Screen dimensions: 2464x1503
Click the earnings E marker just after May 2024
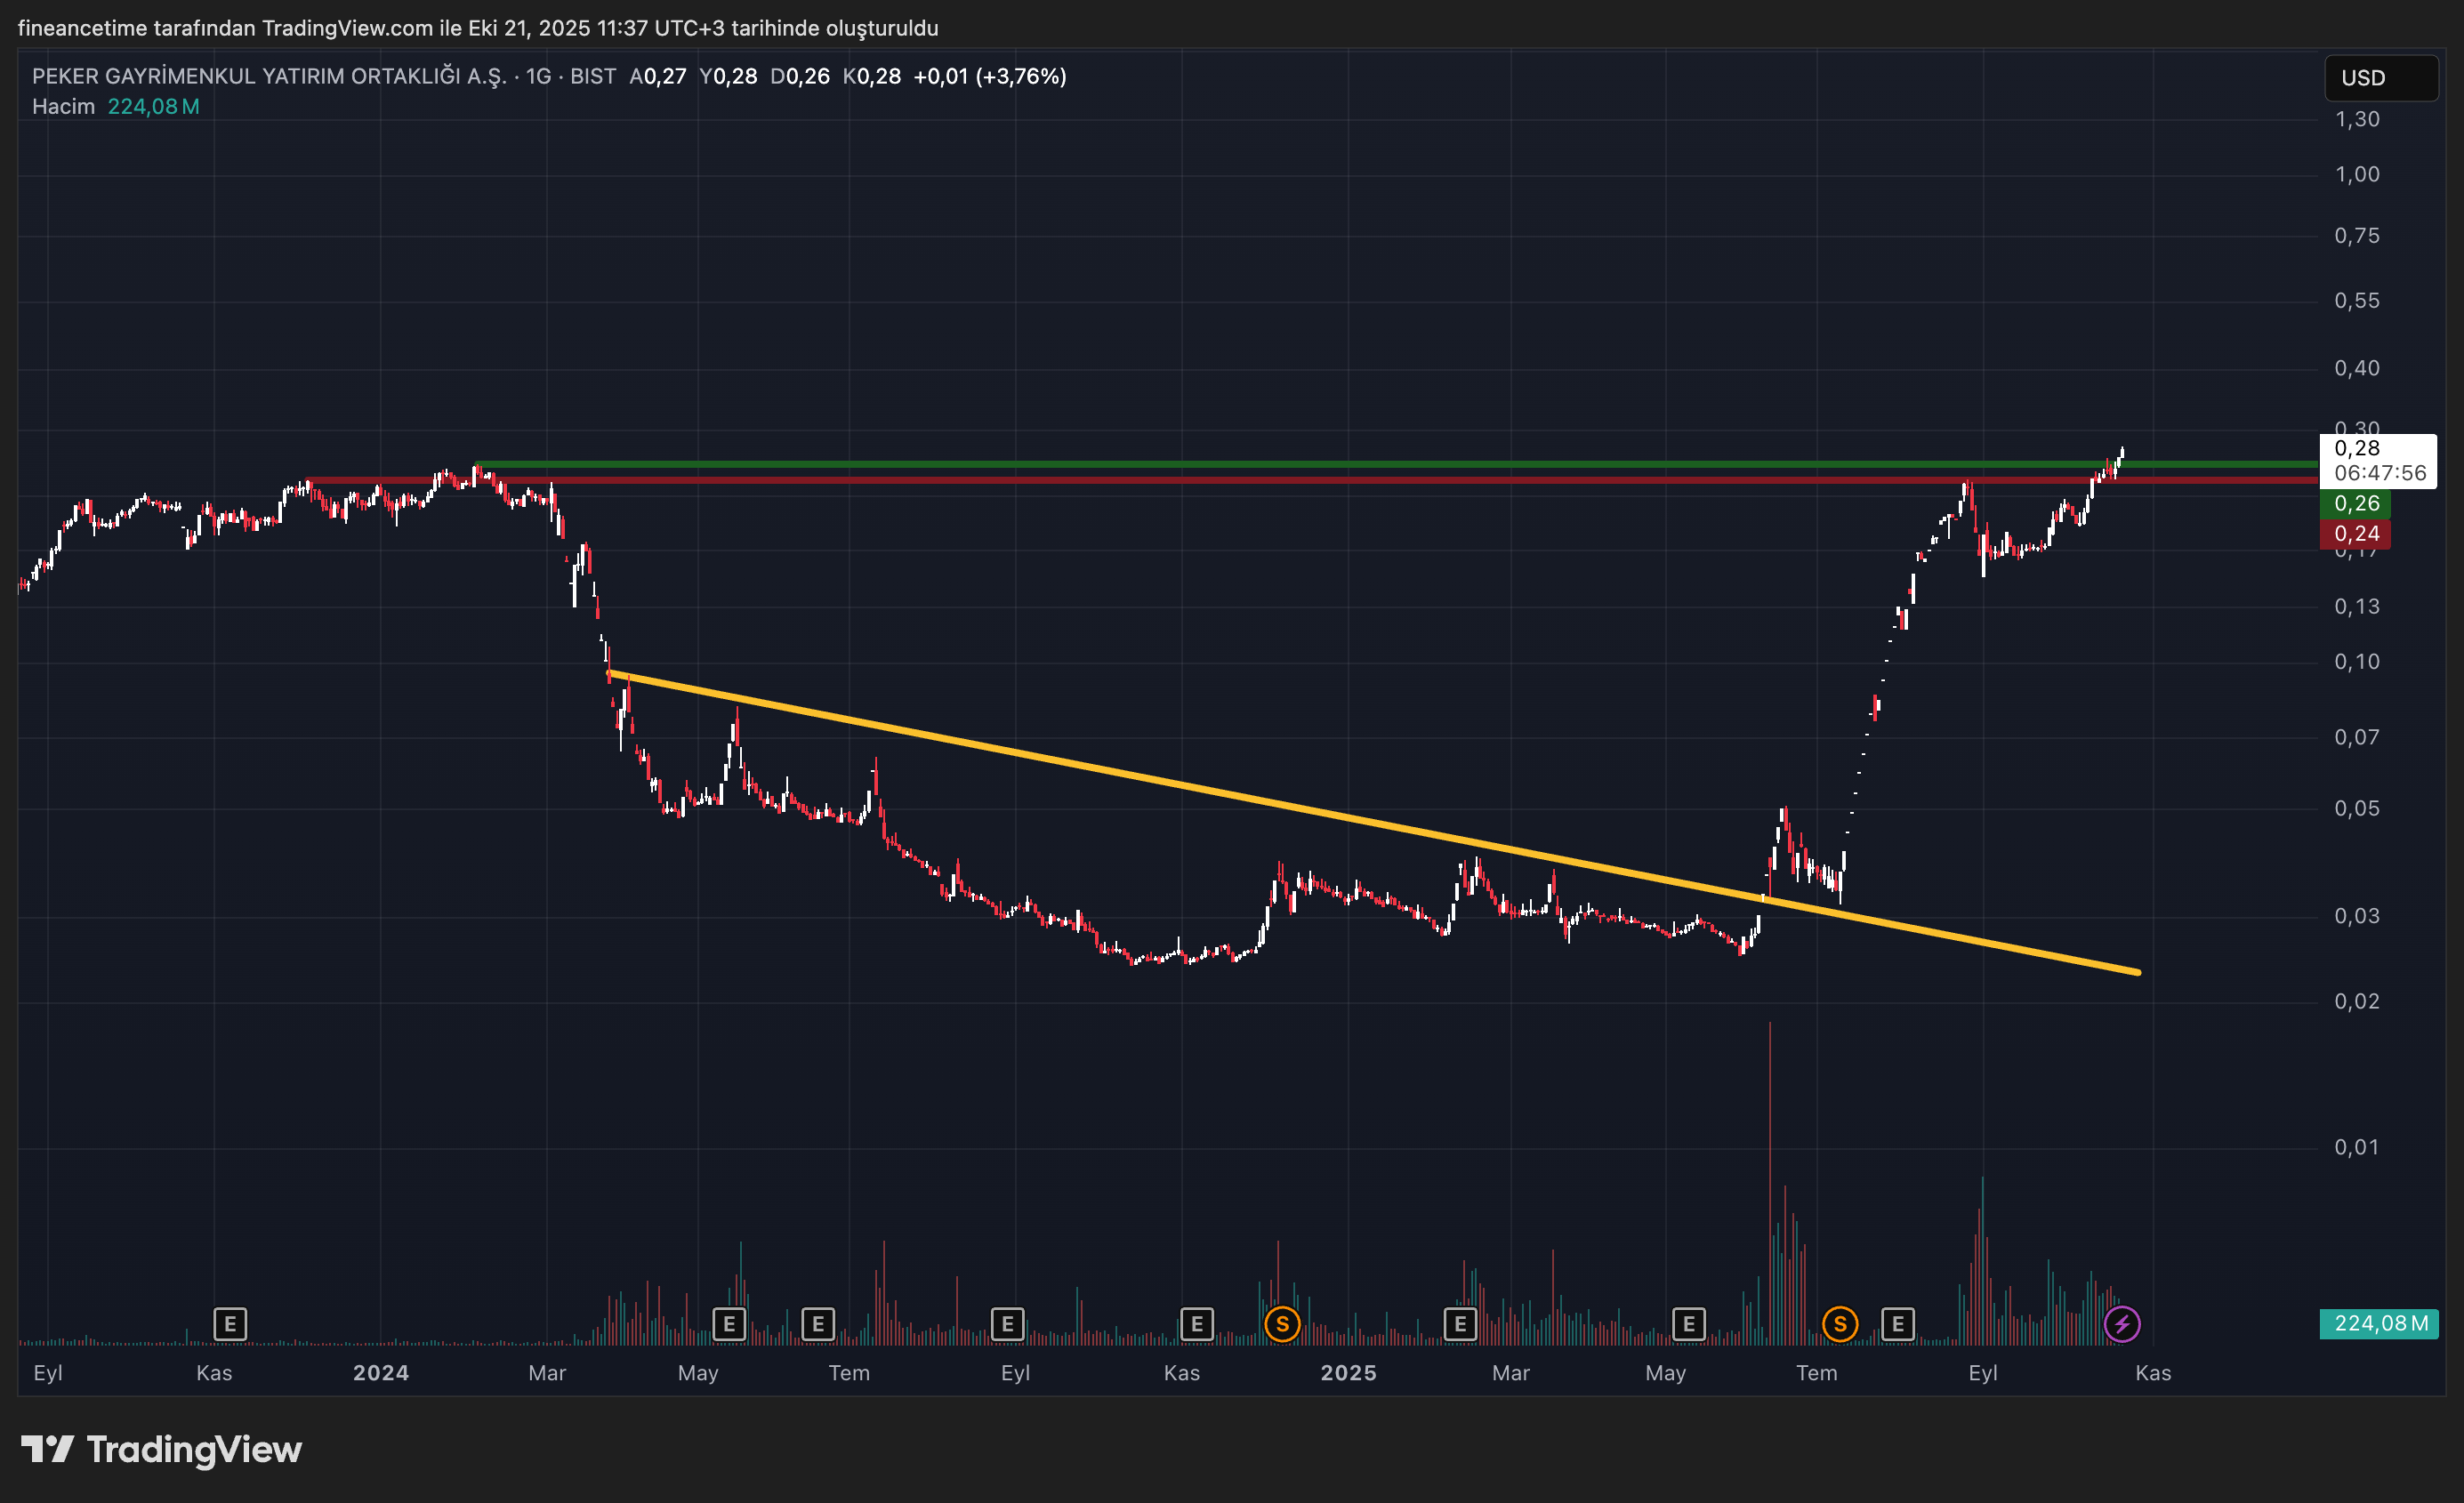coord(729,1324)
